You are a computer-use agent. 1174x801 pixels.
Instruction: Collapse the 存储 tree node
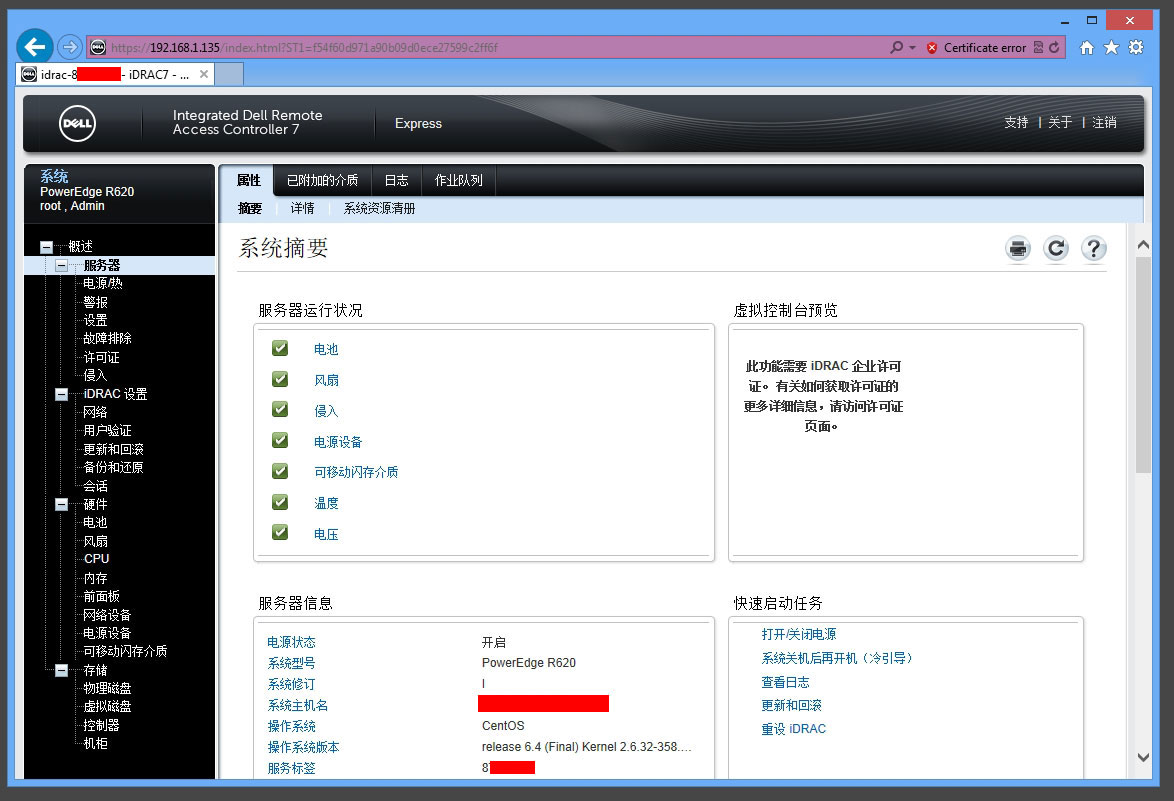click(61, 670)
